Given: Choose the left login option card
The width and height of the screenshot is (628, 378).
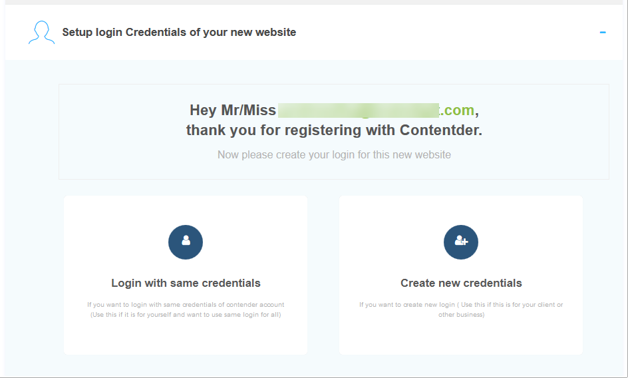Looking at the screenshot, I should [185, 275].
